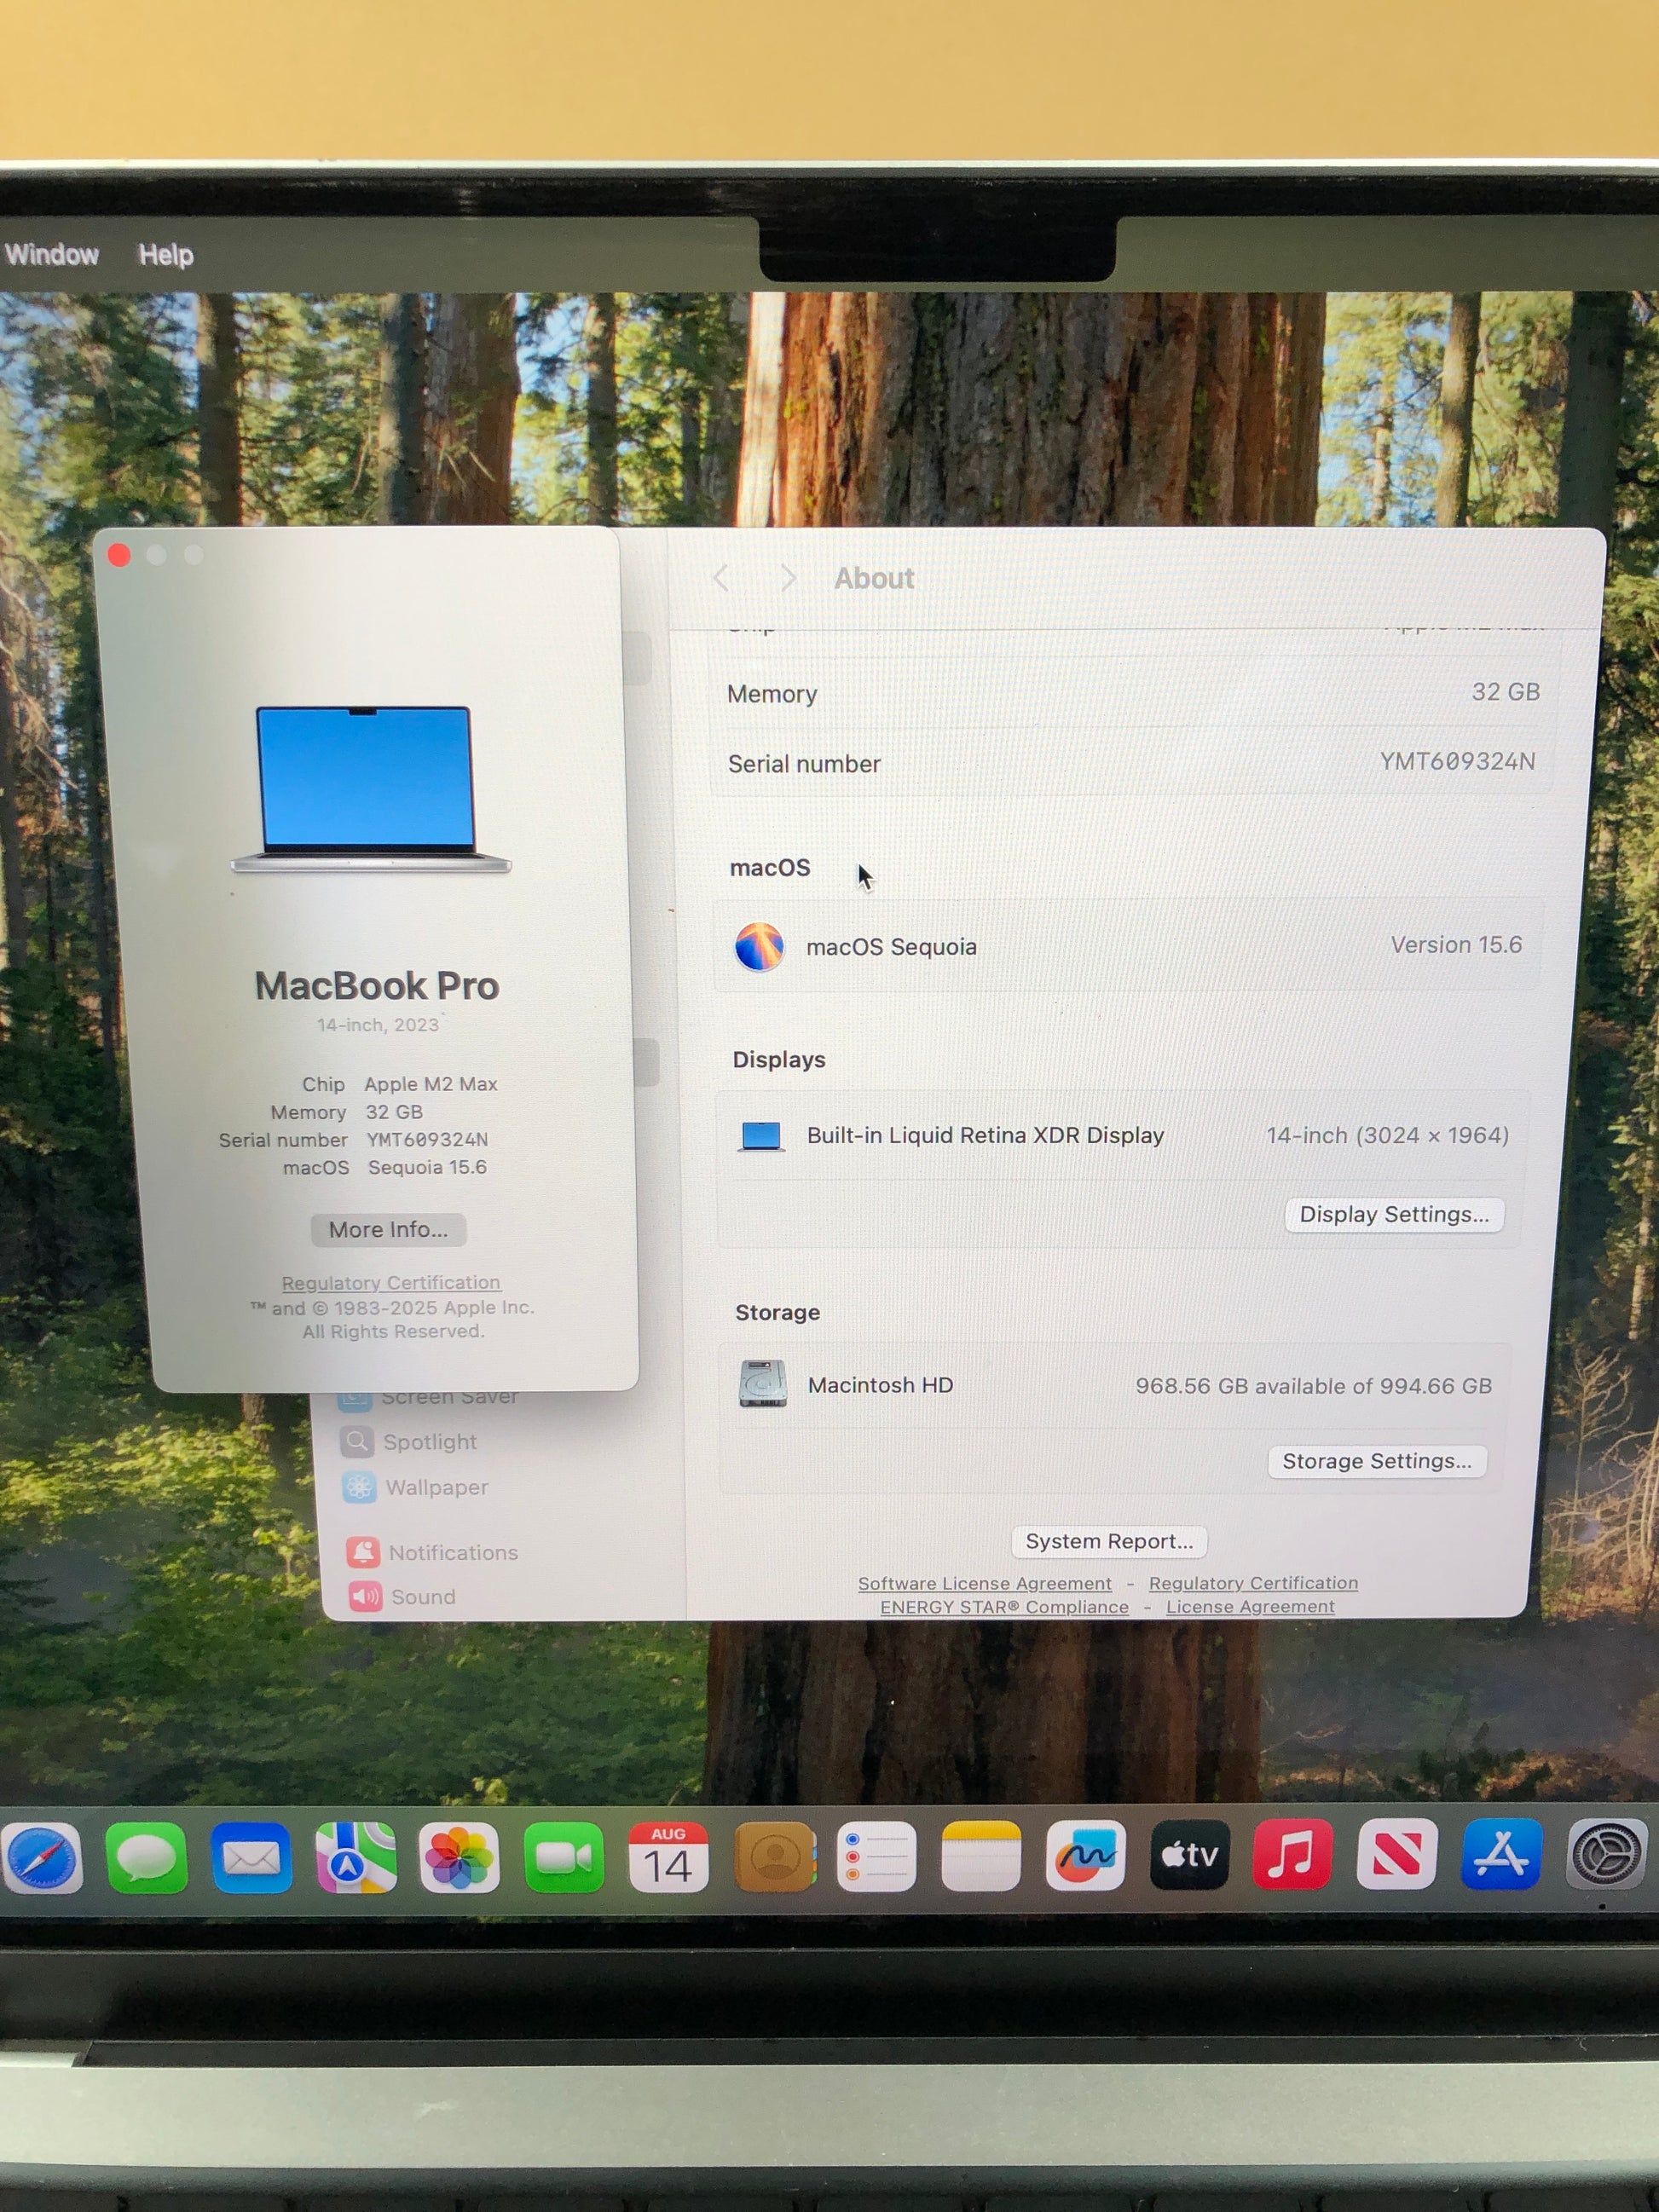Open License Agreement link
The image size is (1659, 2212).
point(1250,1607)
